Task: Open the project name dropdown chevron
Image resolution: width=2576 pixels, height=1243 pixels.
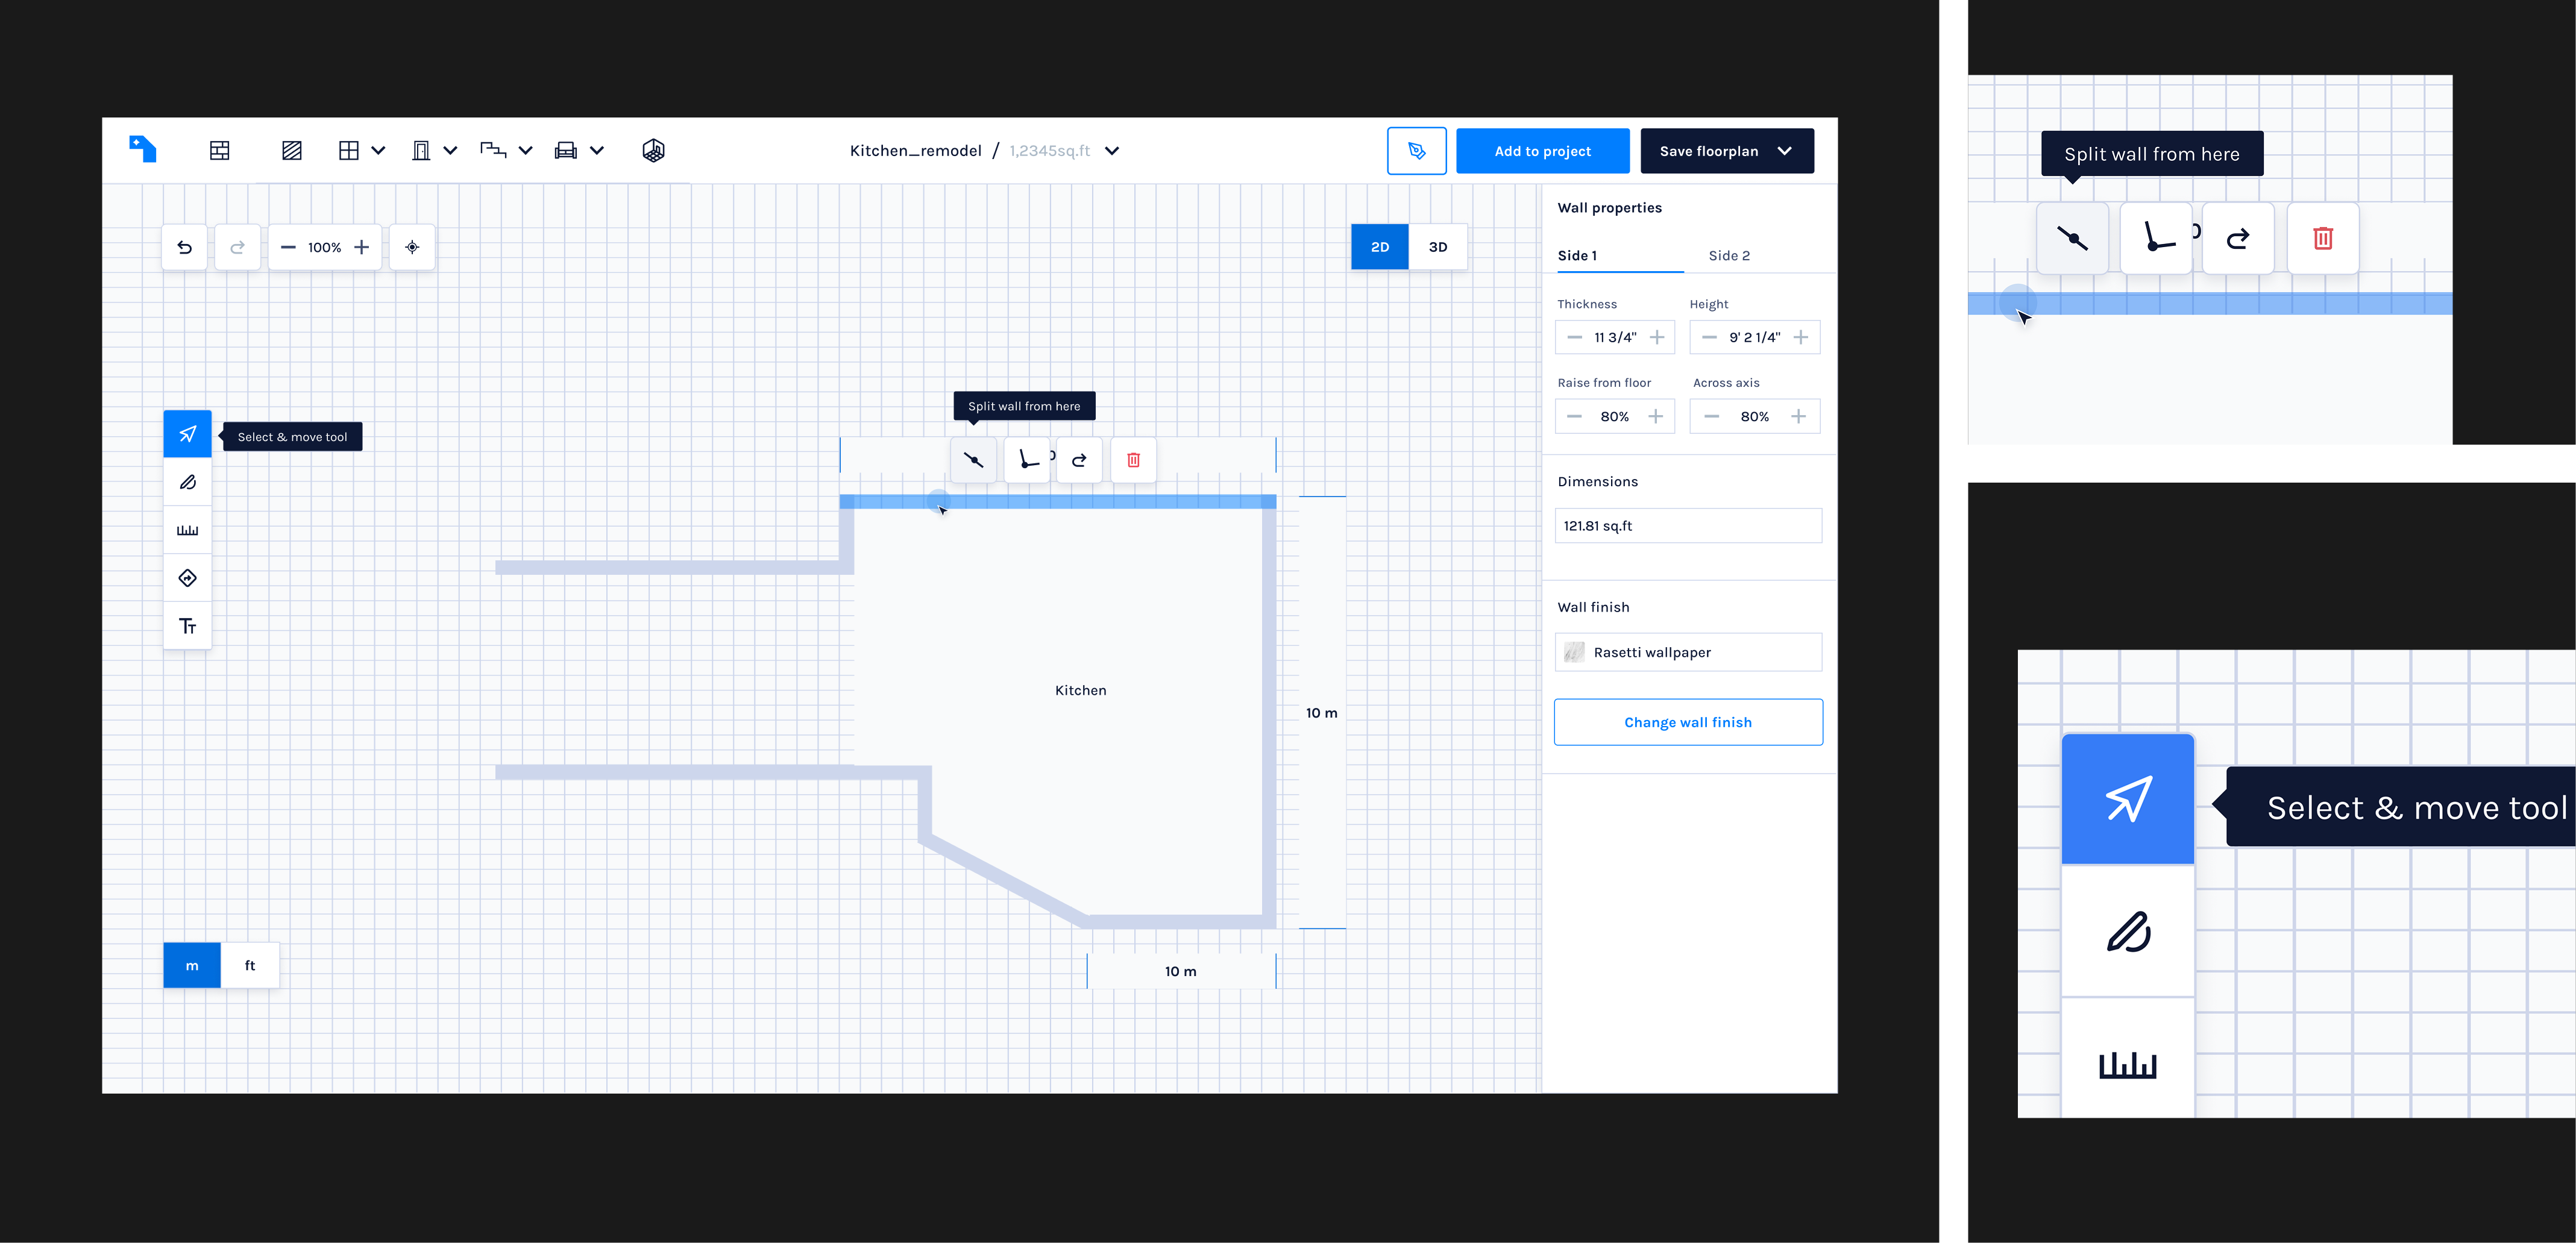Action: tap(1112, 151)
